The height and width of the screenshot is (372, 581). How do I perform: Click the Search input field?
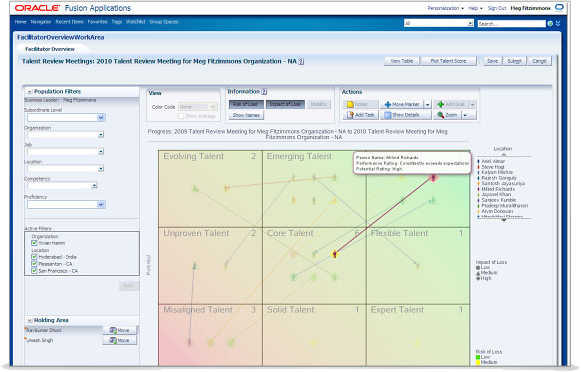coord(511,24)
